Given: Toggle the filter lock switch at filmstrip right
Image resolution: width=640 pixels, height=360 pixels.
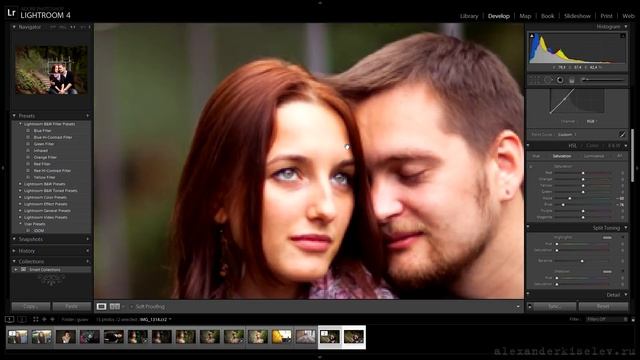Looking at the screenshot, I should click(633, 319).
